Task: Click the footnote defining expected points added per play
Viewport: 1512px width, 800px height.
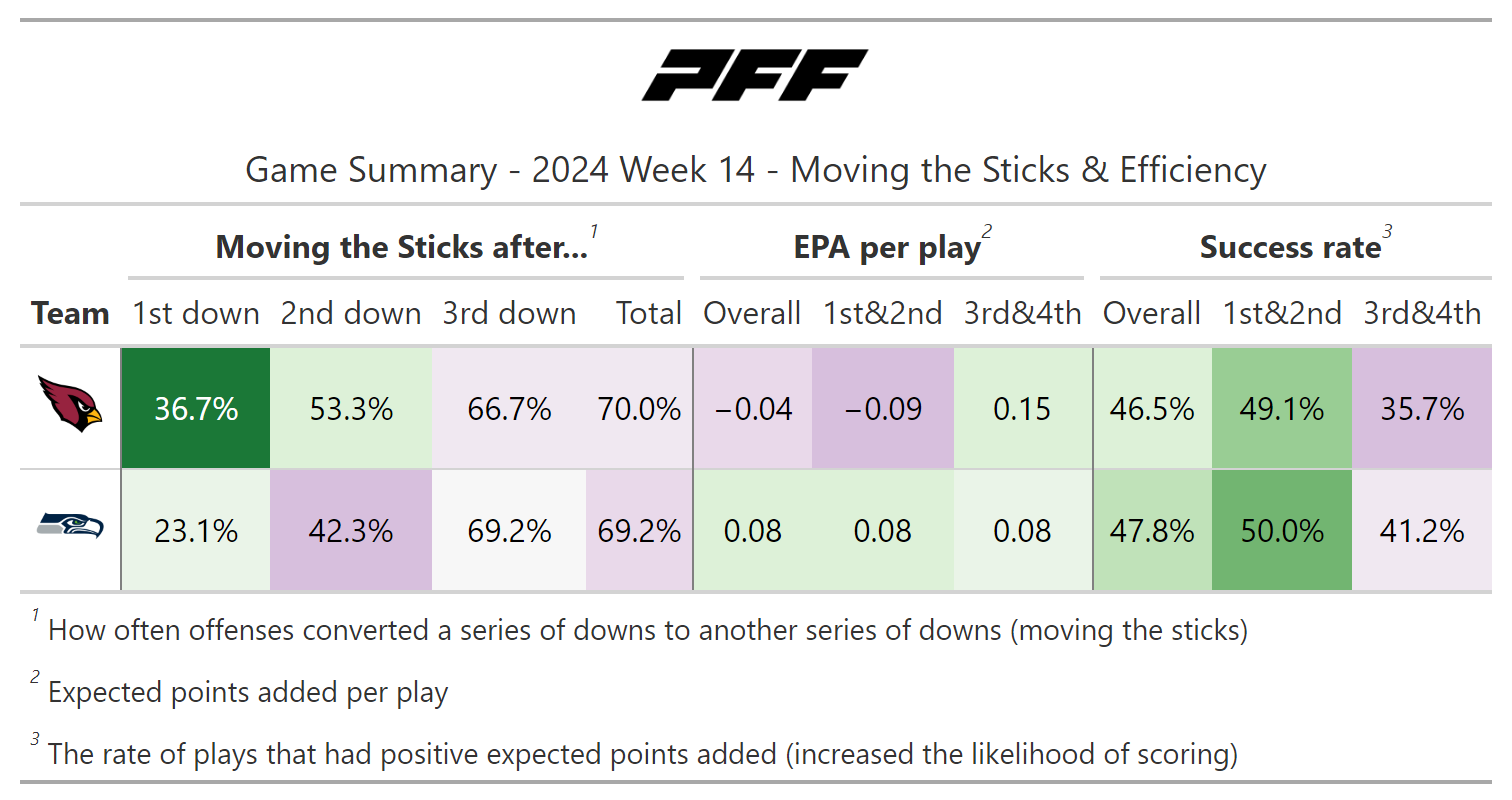Action: [248, 692]
